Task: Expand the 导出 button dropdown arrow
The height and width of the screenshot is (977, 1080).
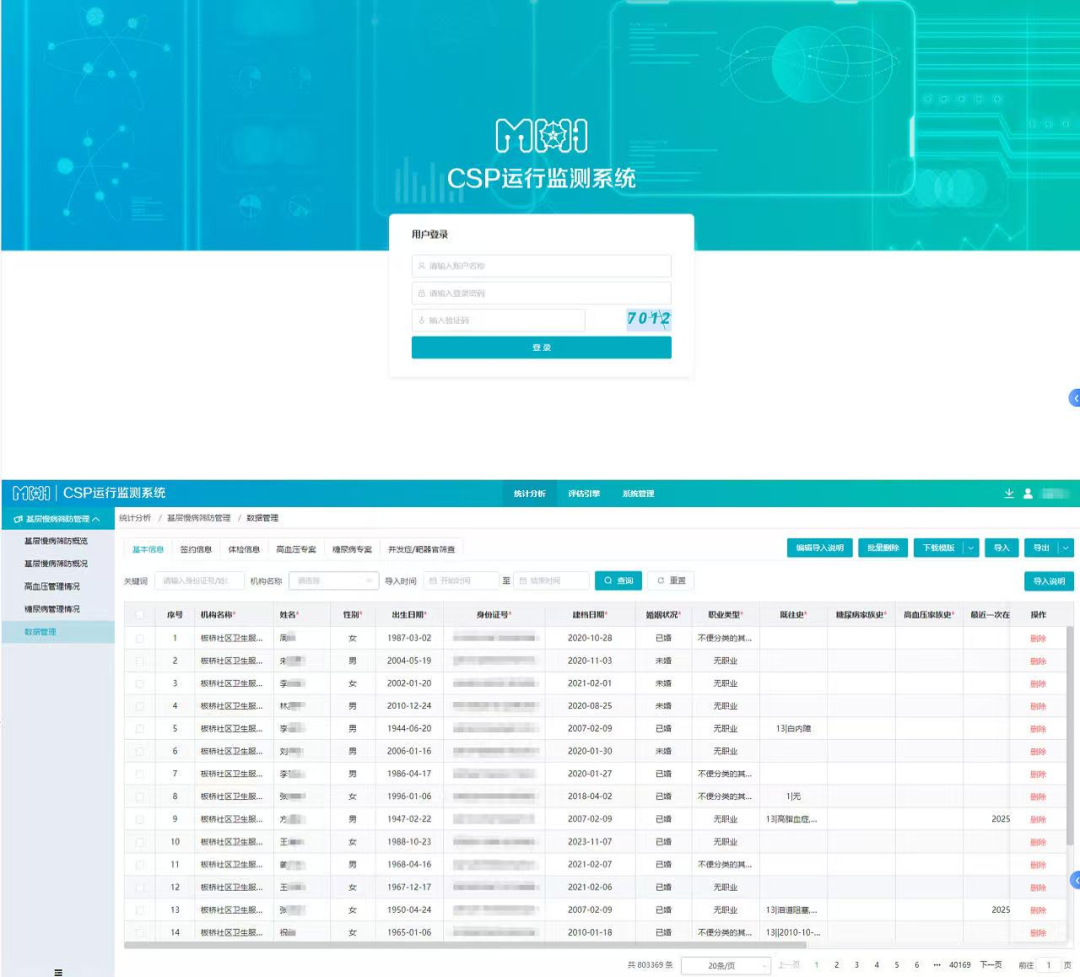Action: pos(1065,548)
